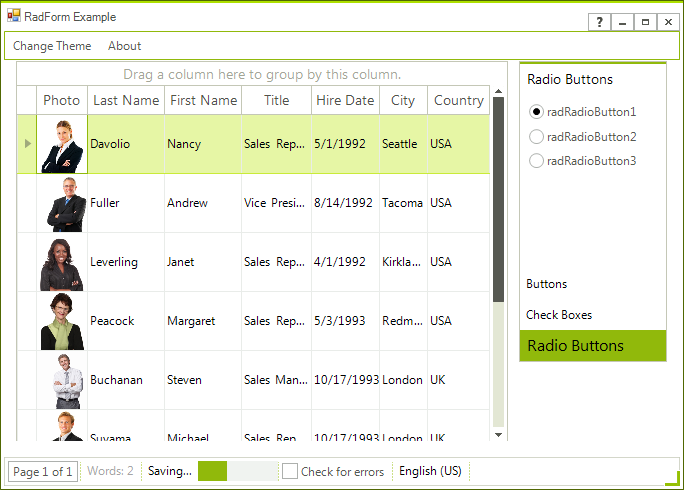Click Nancy Davolio's photo thumbnail

[62, 144]
